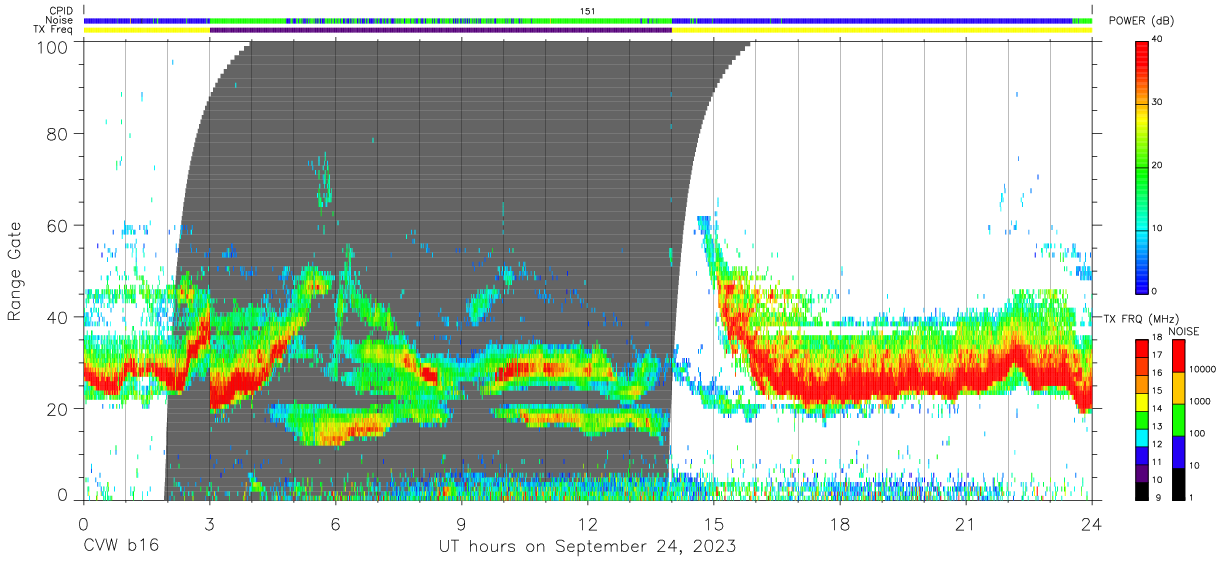The width and height of the screenshot is (1228, 567).
Task: Click the noise colorbar
Action: pos(1179,419)
